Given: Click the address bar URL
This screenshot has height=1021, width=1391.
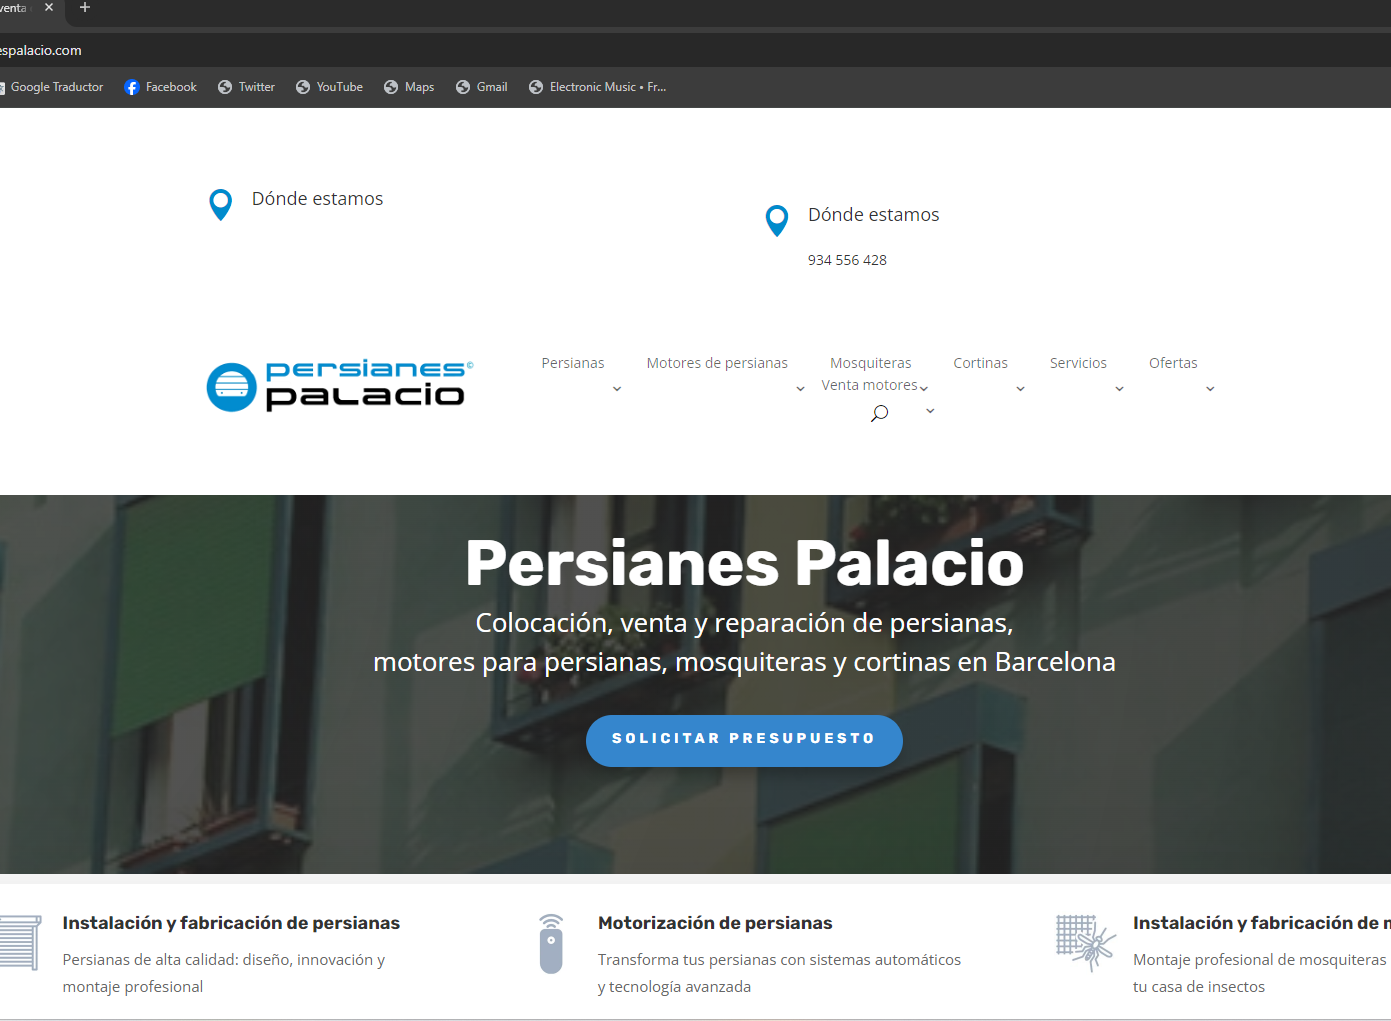Looking at the screenshot, I should tap(41, 50).
